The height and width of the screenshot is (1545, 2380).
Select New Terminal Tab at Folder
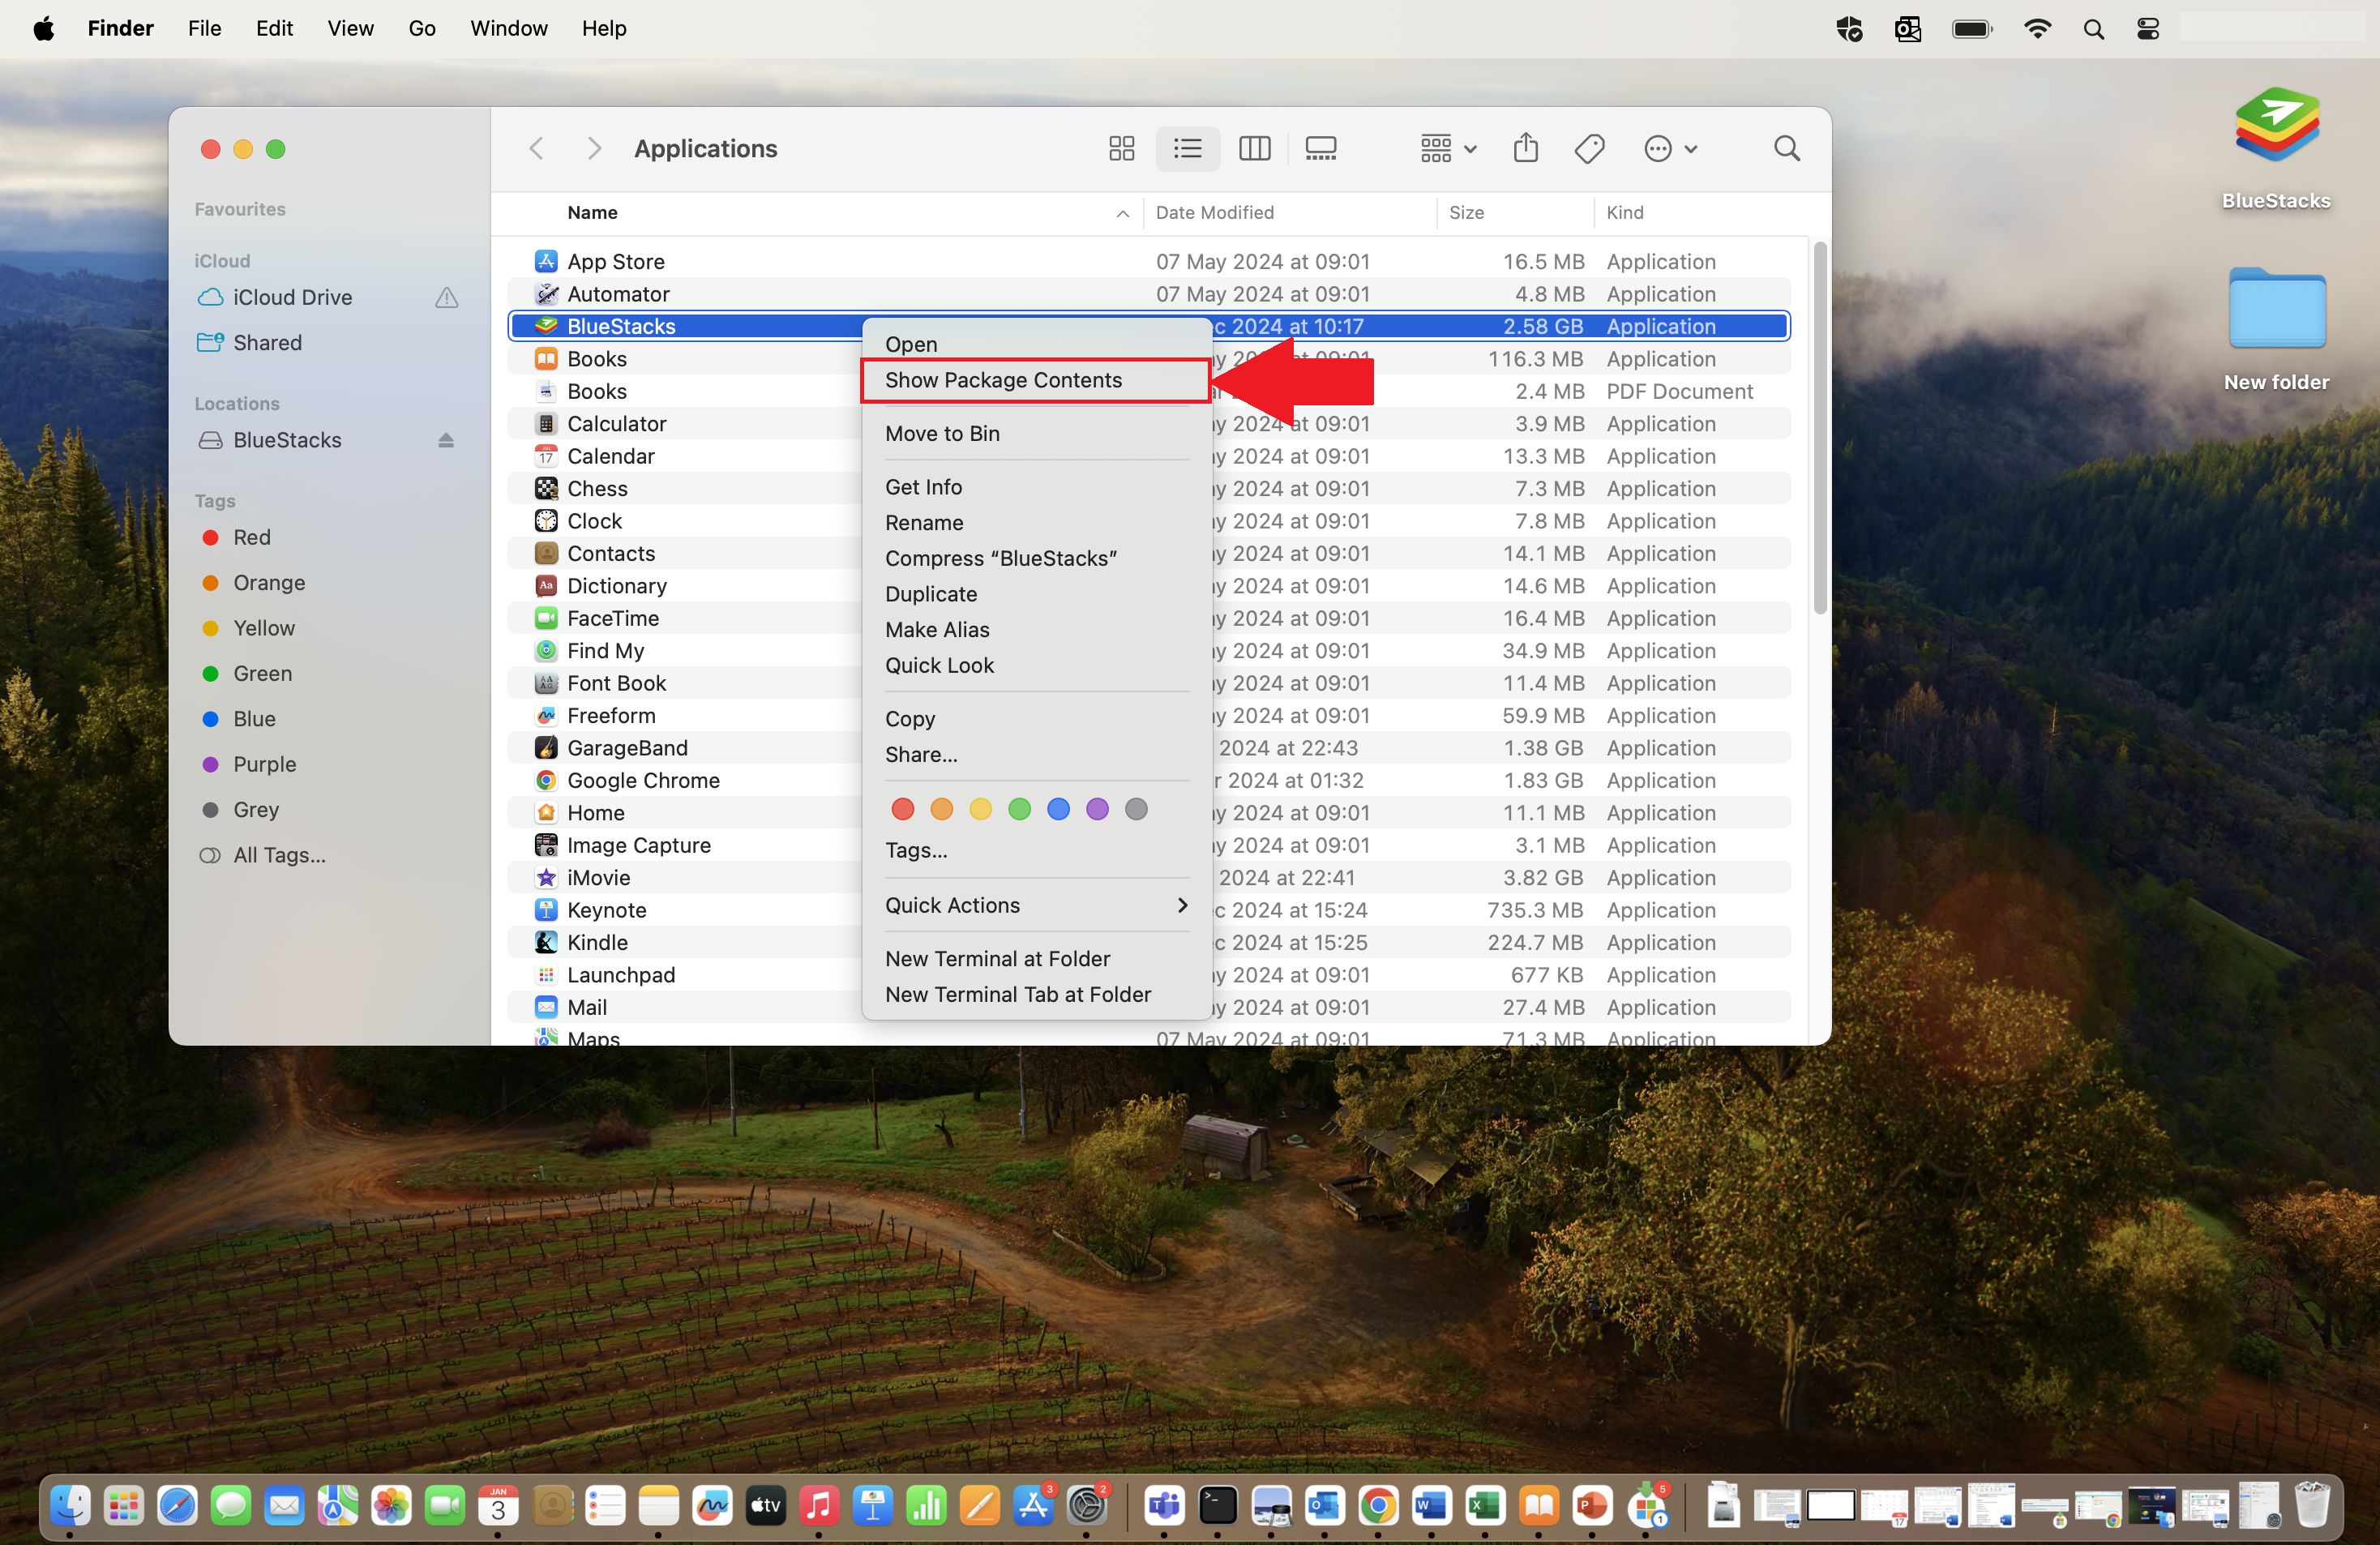1037,994
